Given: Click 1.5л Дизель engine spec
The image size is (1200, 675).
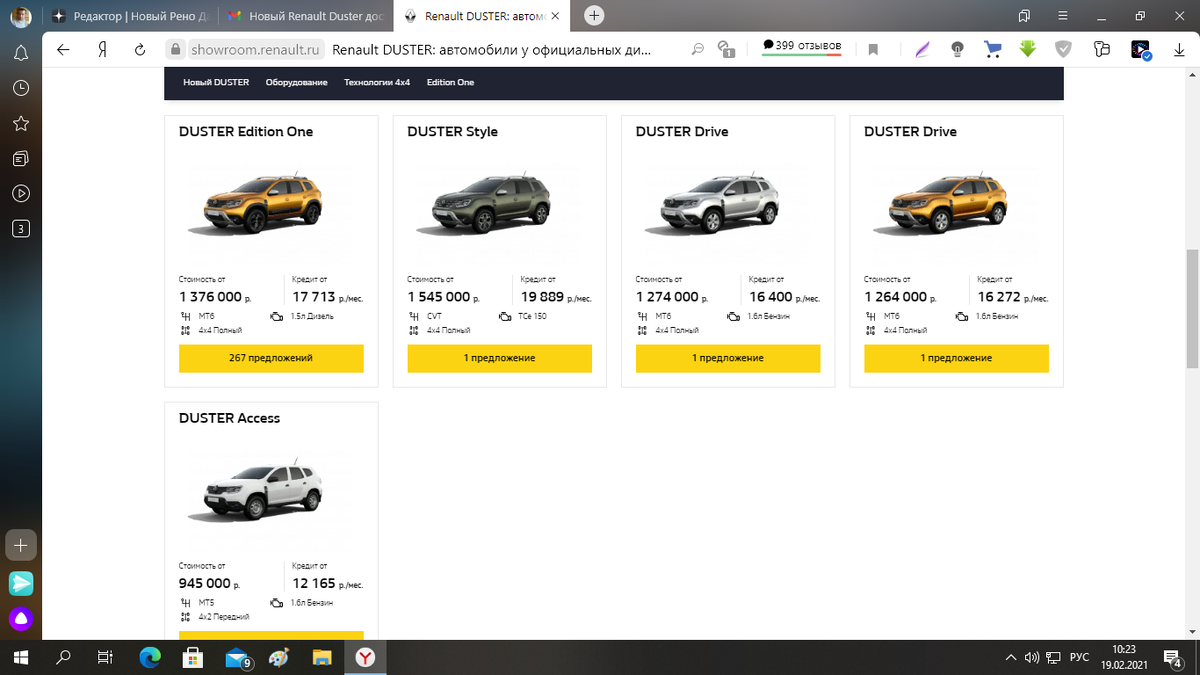Looking at the screenshot, I should click(x=311, y=316).
